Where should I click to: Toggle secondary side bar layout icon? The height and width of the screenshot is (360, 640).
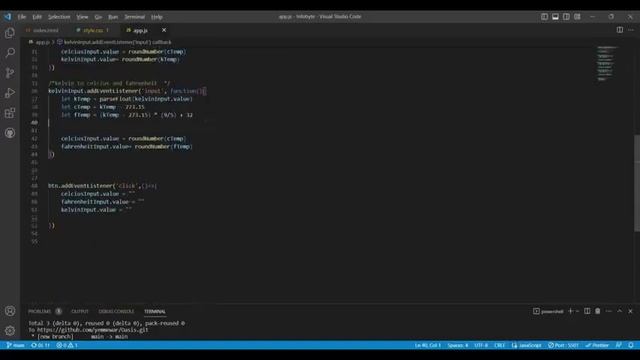point(567,17)
